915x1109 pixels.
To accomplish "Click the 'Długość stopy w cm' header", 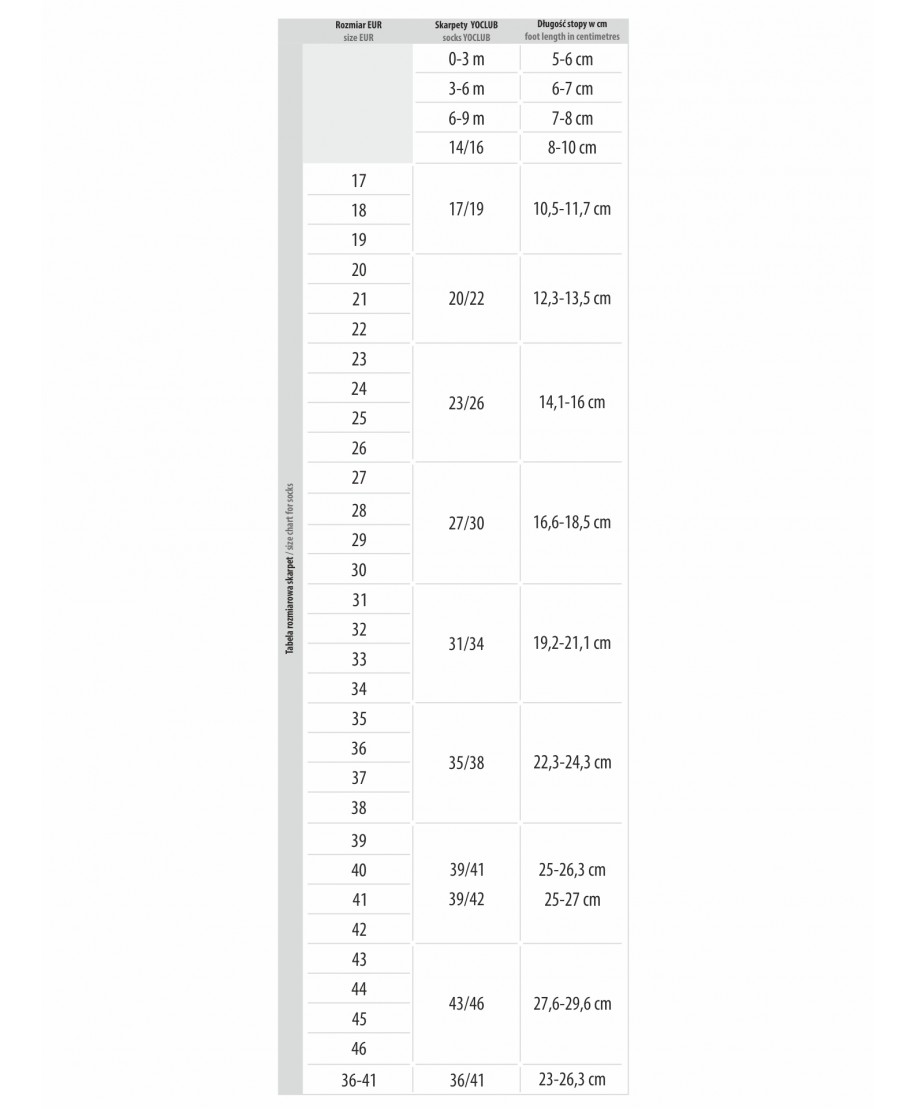I will [x=572, y=24].
